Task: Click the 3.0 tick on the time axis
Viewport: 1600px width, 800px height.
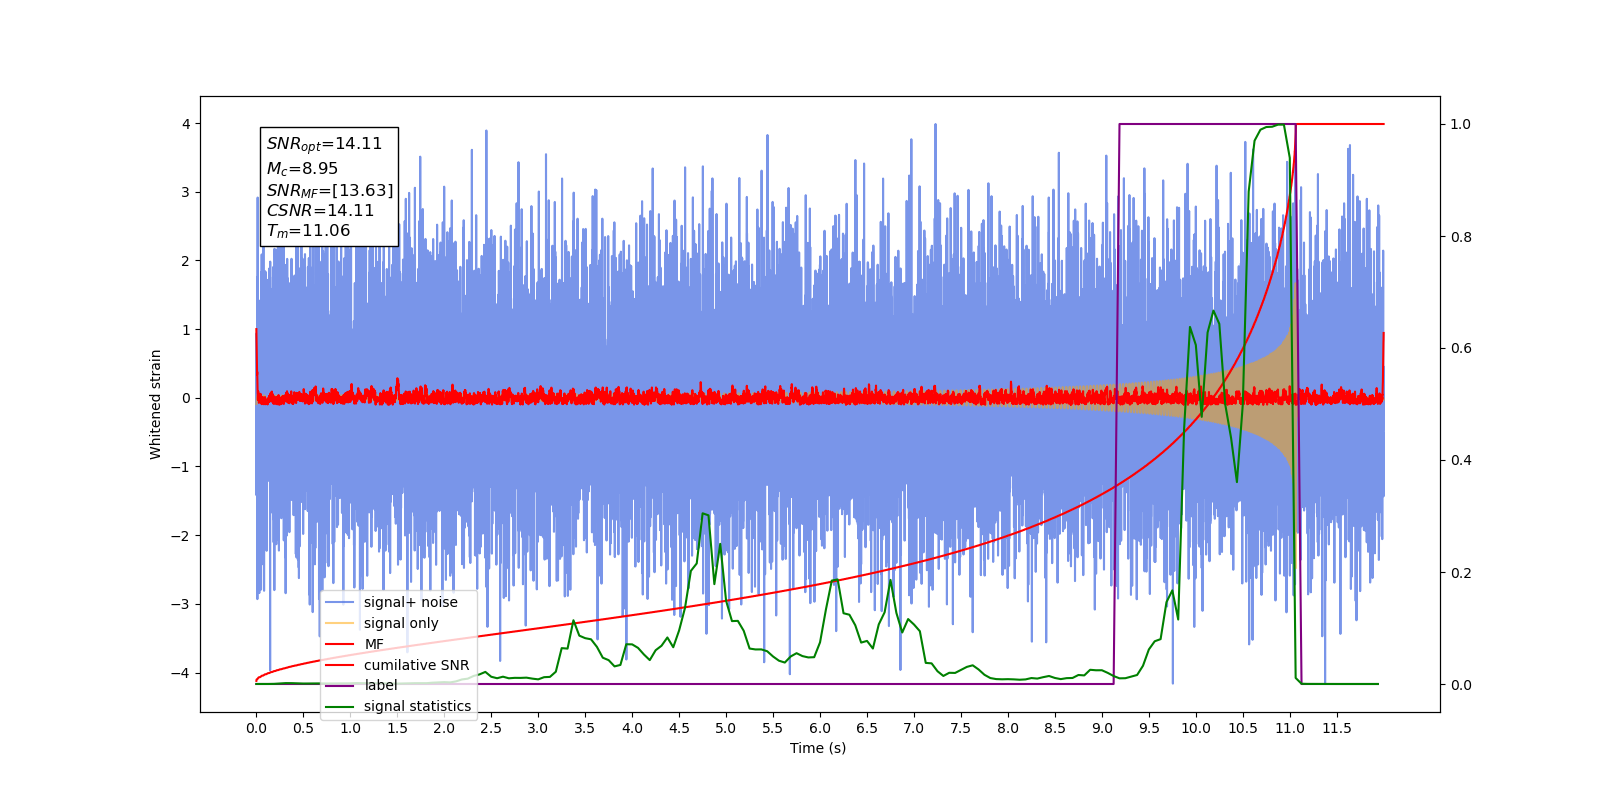Action: point(538,728)
